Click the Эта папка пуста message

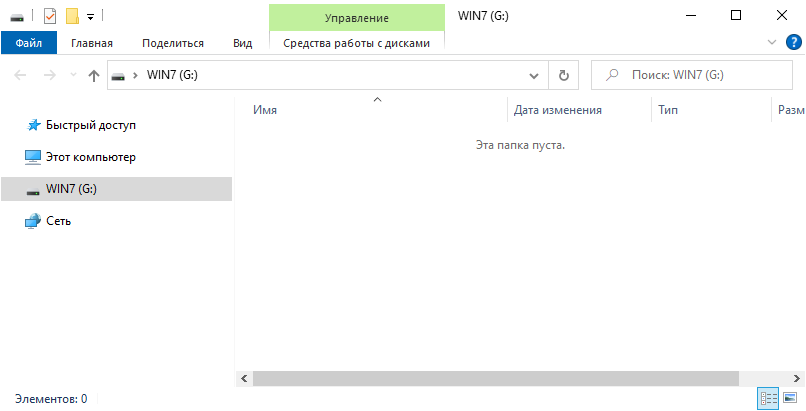pyautogui.click(x=520, y=145)
